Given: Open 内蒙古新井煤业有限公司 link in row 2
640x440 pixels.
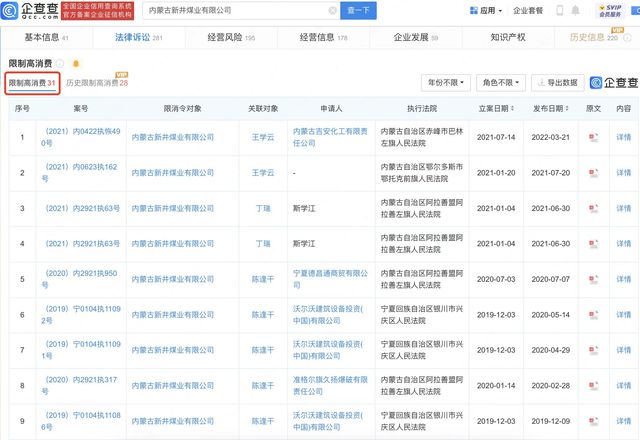Looking at the screenshot, I should [x=173, y=173].
